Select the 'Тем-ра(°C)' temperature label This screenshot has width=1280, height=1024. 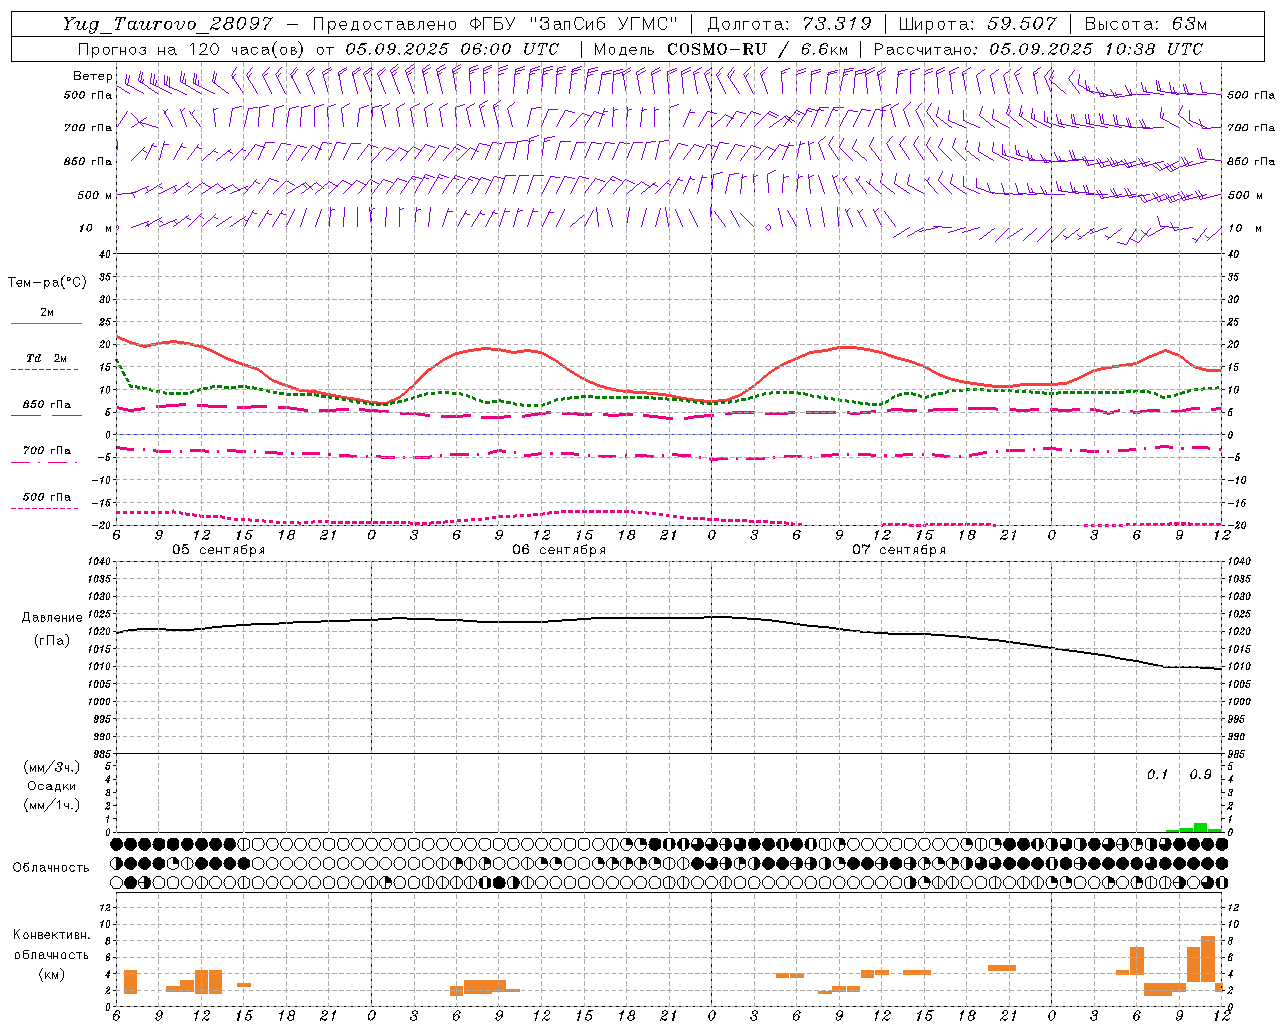pyautogui.click(x=47, y=283)
